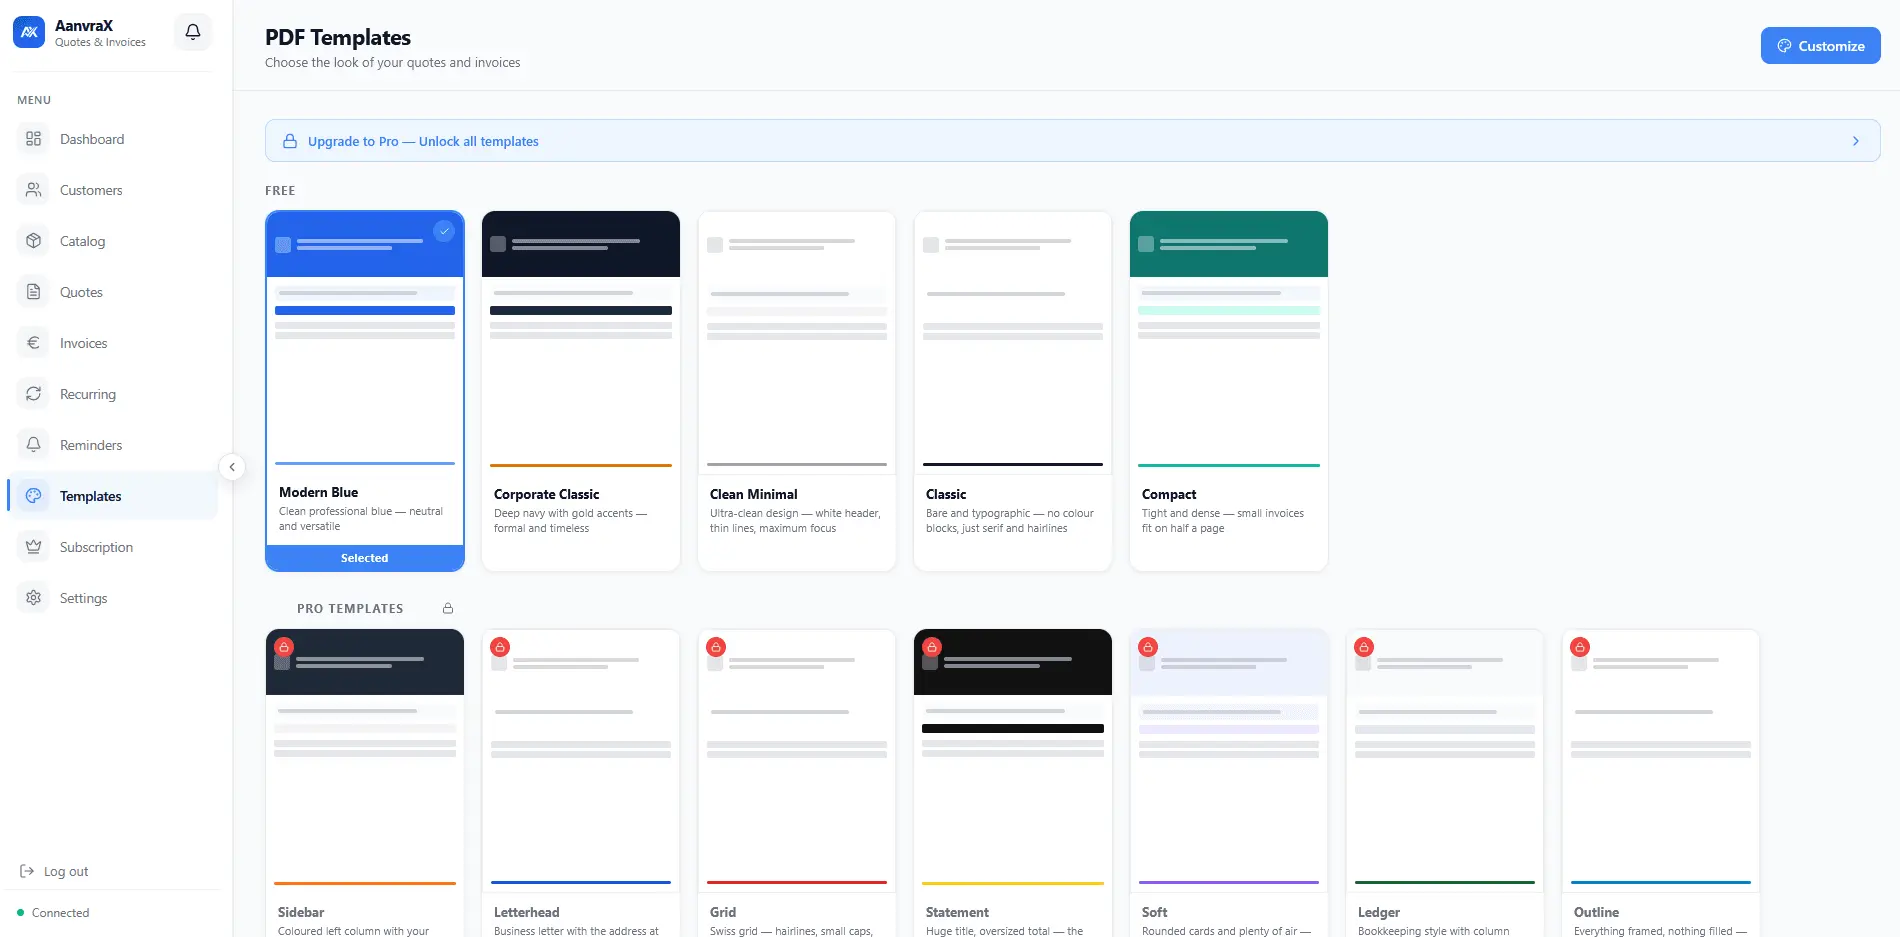Click red lock badge on Sidebar template

pyautogui.click(x=284, y=647)
